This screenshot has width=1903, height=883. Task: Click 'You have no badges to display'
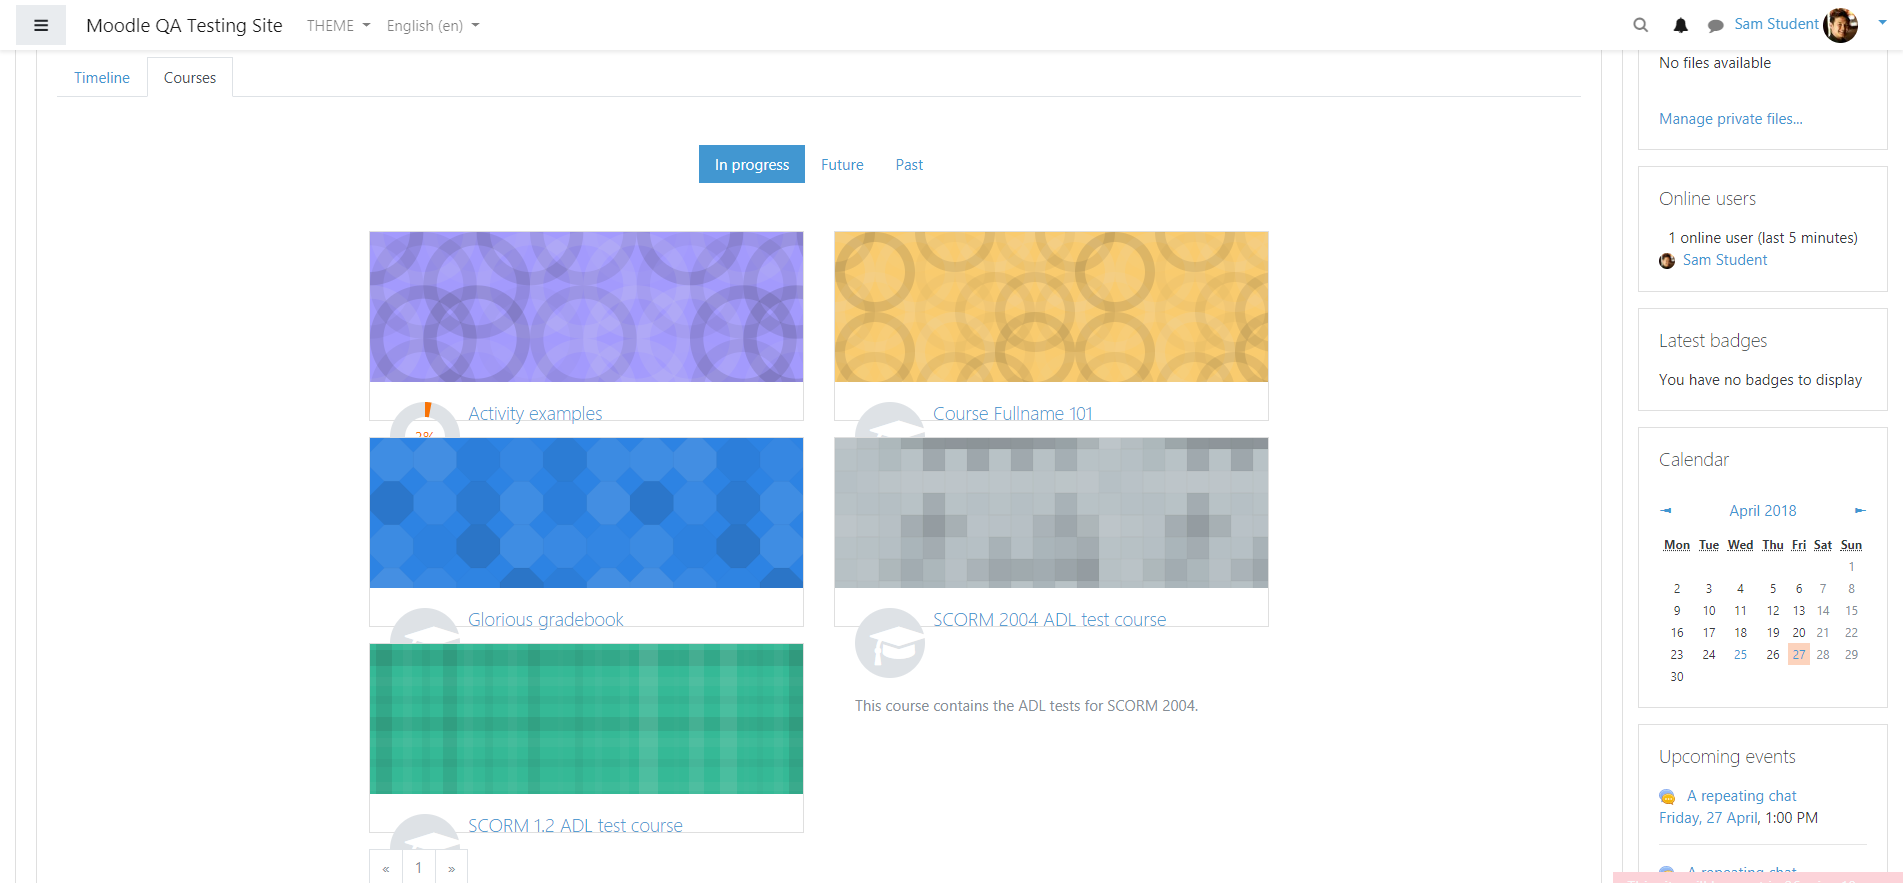click(x=1760, y=380)
